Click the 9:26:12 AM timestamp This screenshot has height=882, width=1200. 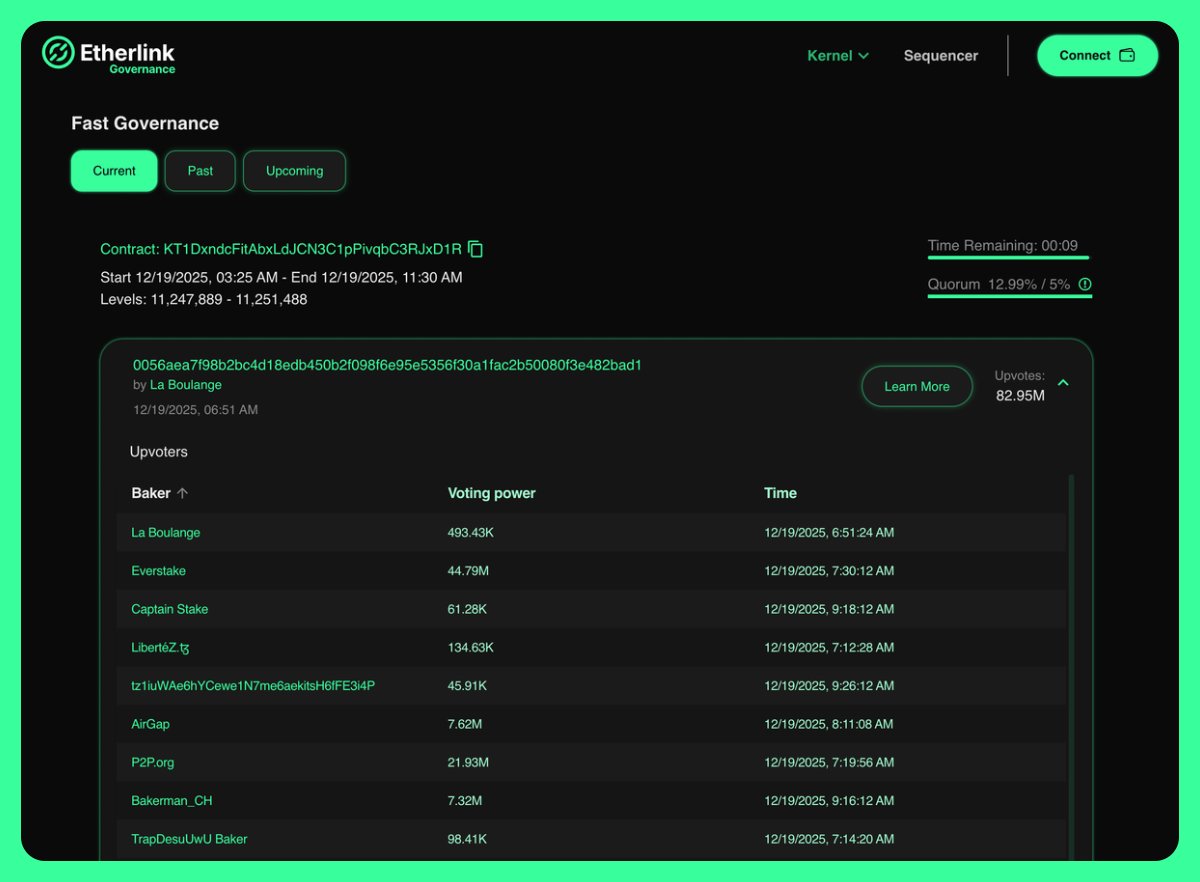tap(829, 686)
